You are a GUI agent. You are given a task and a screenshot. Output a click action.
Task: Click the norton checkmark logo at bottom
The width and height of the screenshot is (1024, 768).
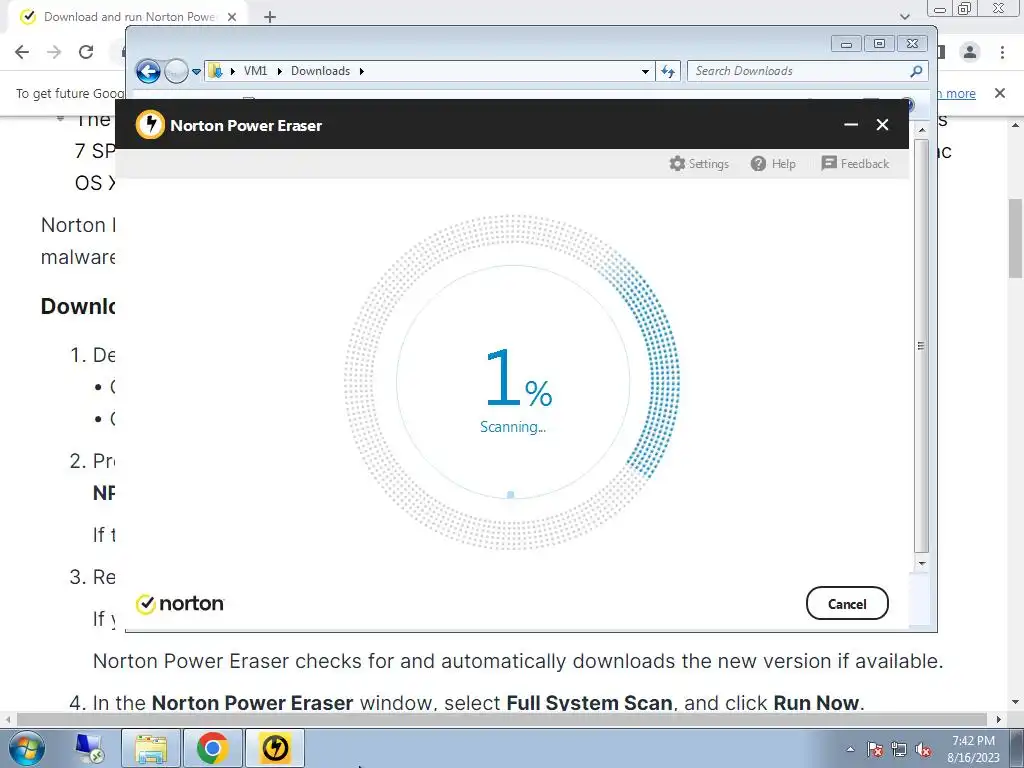point(180,603)
